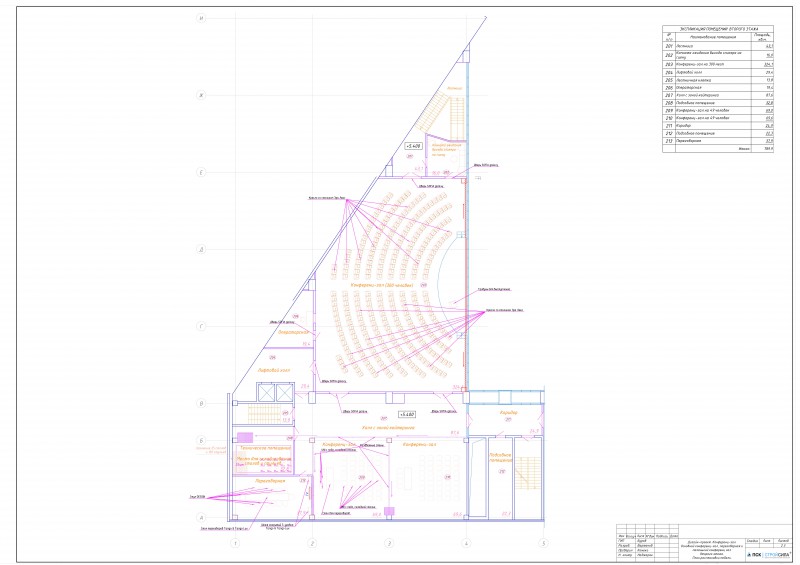The height and width of the screenshot is (565, 800).
Task: Click grid axis bubble "Д" on the left
Action: pyautogui.click(x=201, y=250)
